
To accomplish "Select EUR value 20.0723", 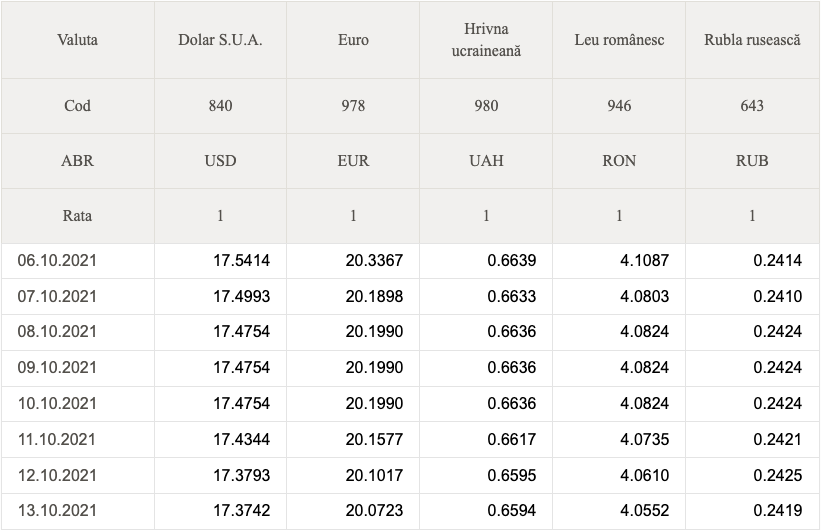I will coord(374,511).
